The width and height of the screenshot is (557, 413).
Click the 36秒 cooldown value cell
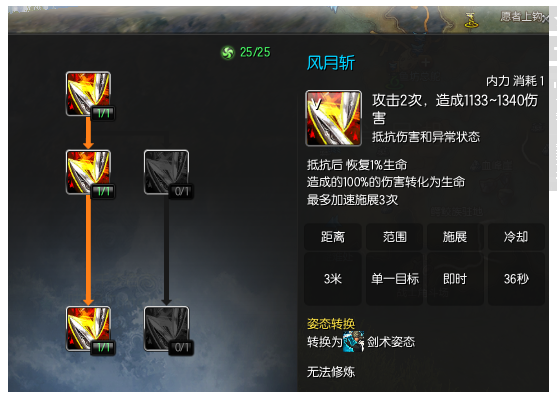tap(516, 279)
